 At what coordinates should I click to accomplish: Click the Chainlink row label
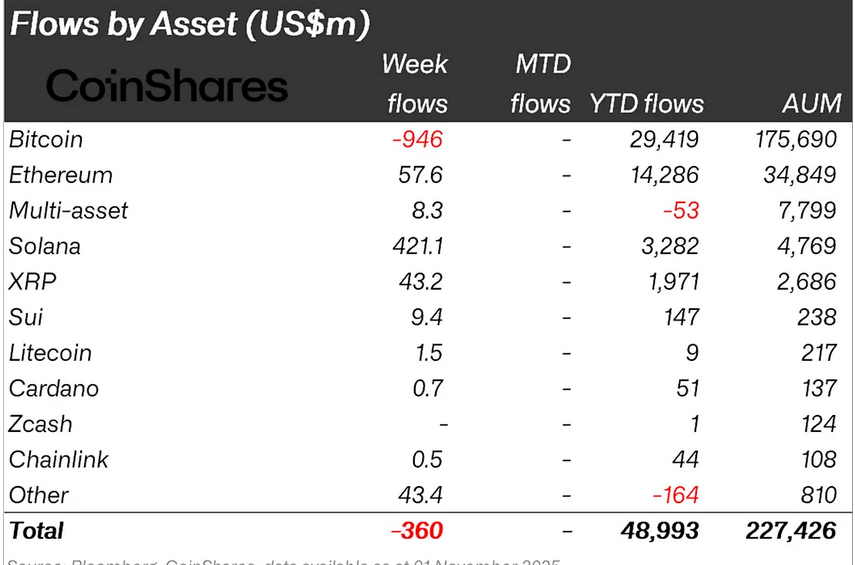[x=58, y=460]
